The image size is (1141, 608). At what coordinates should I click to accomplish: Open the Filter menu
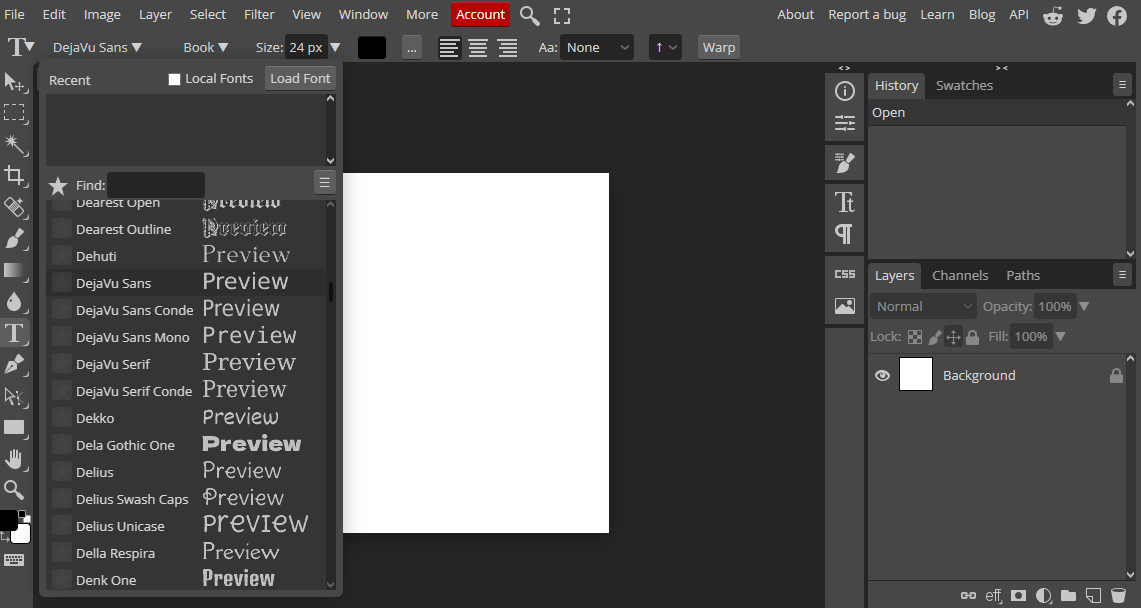point(259,15)
